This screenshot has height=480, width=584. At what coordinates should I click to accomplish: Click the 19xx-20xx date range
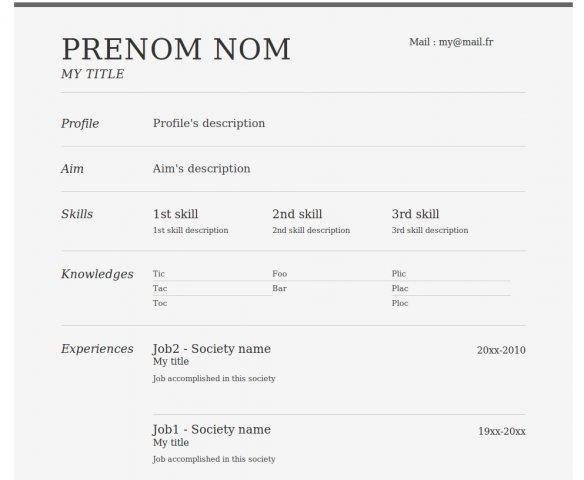(x=502, y=431)
